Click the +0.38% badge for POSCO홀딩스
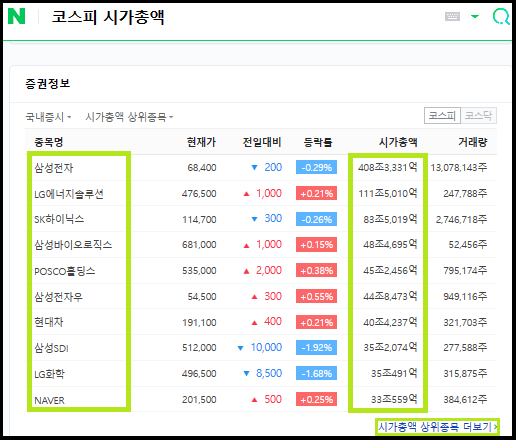516x440 pixels. (x=316, y=270)
